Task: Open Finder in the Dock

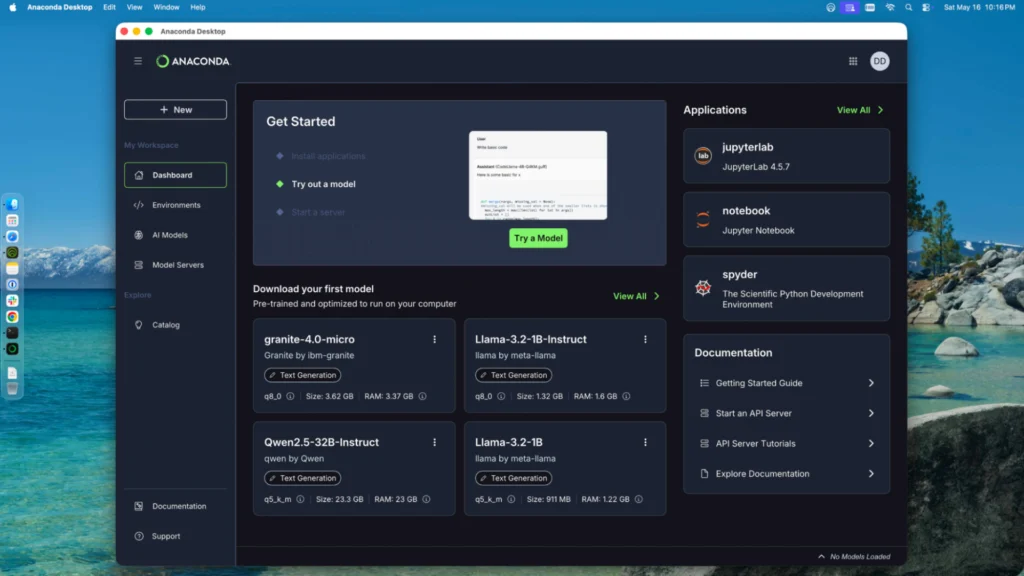Action: (12, 204)
